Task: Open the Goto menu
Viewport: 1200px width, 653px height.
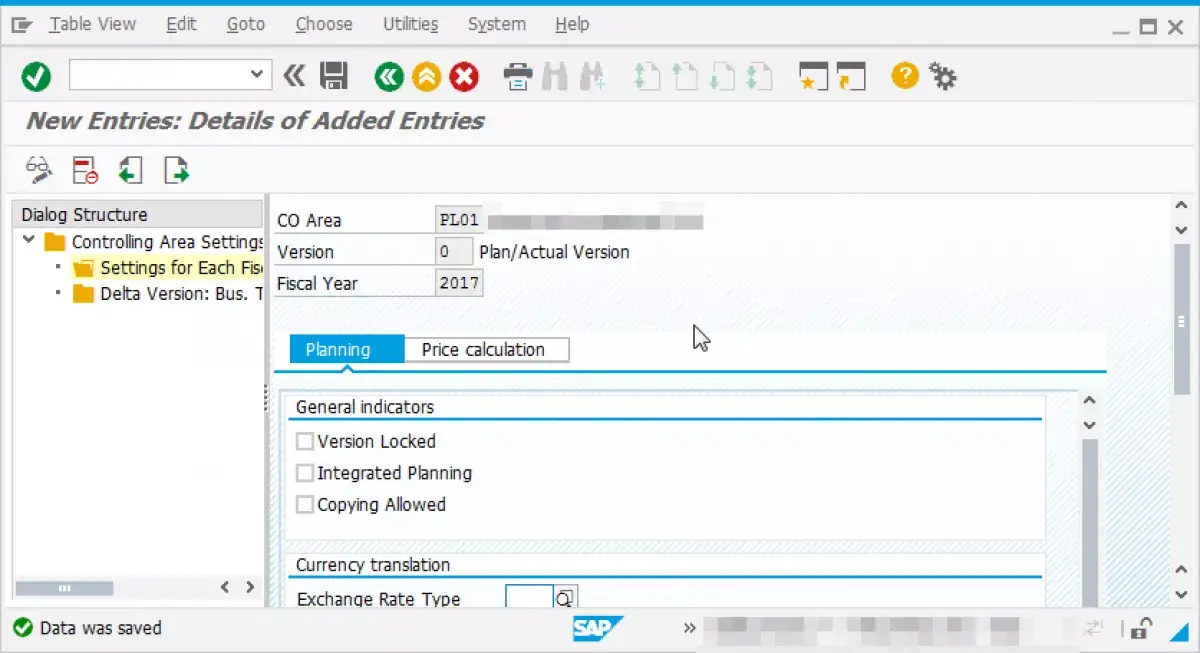Action: tap(246, 24)
